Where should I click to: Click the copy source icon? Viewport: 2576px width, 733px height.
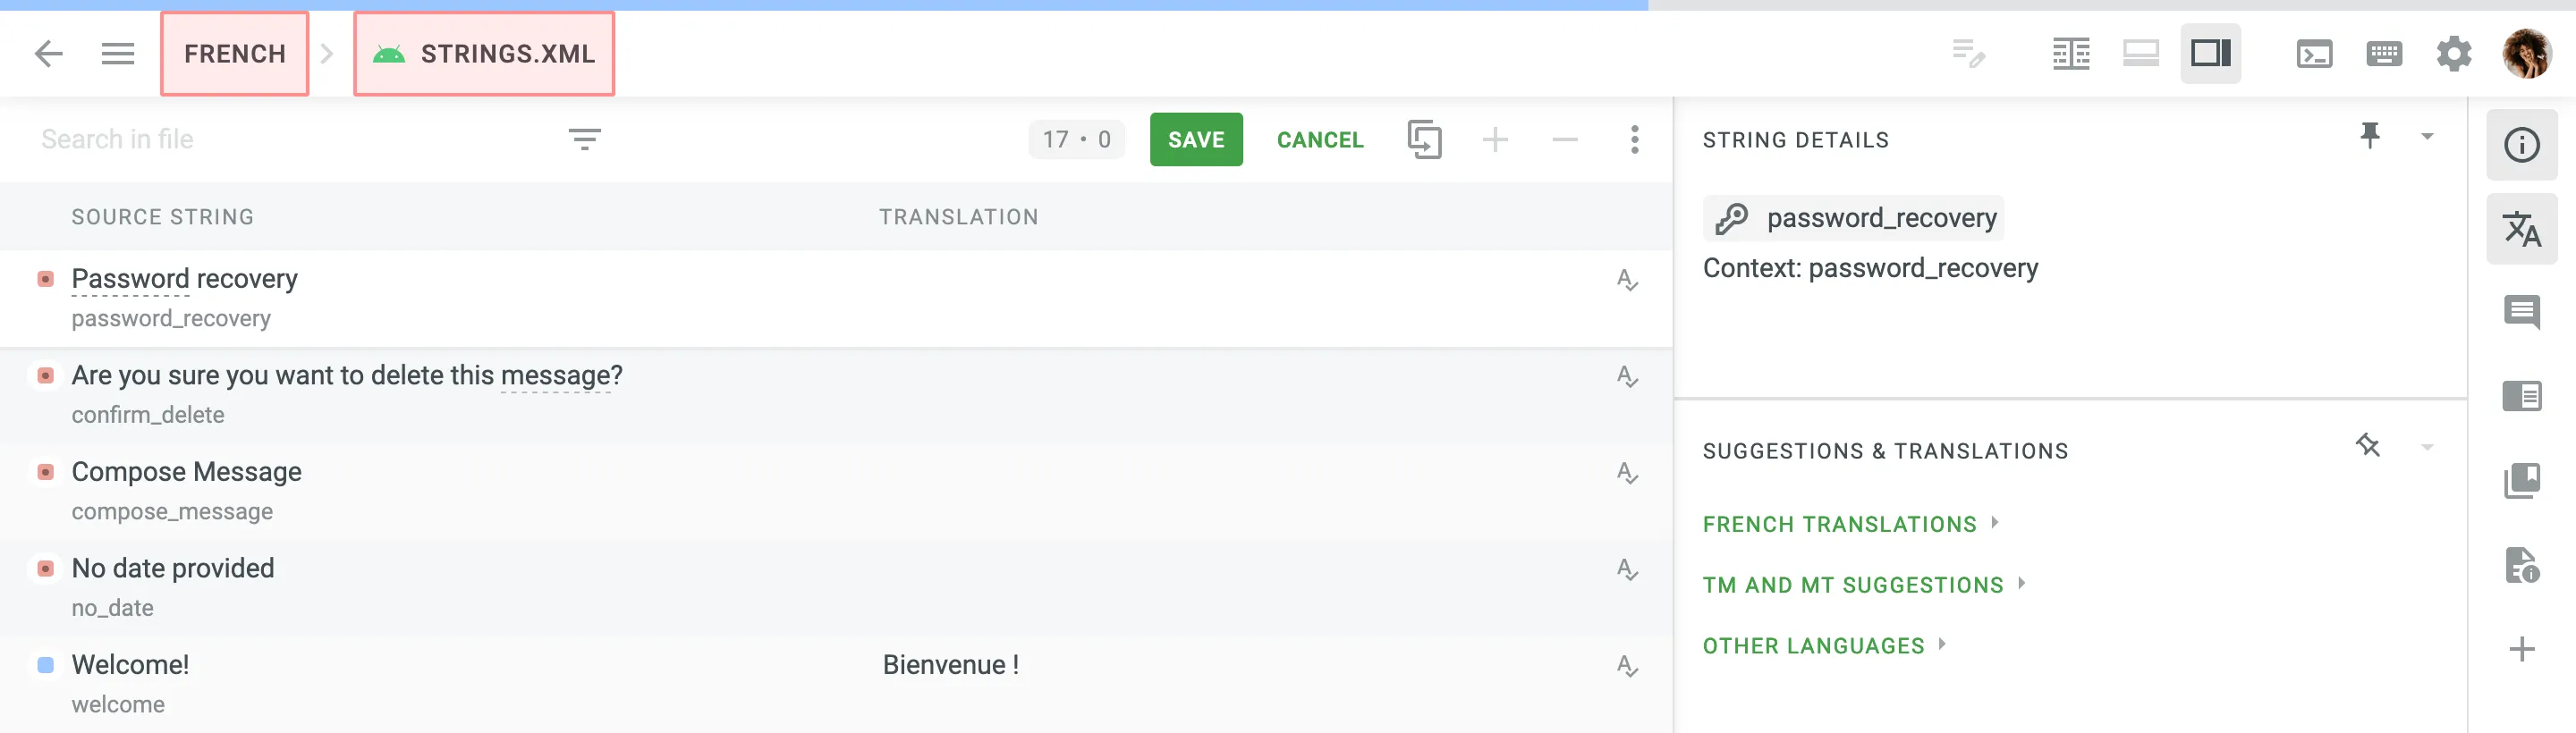click(1424, 139)
